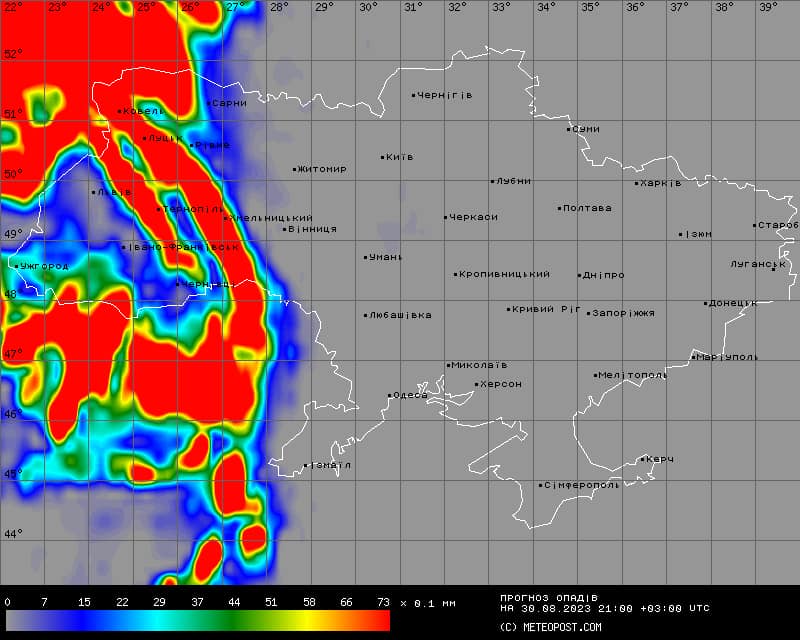Click the Кропивницький city label
Screen dimensions: 800x640
(505, 274)
